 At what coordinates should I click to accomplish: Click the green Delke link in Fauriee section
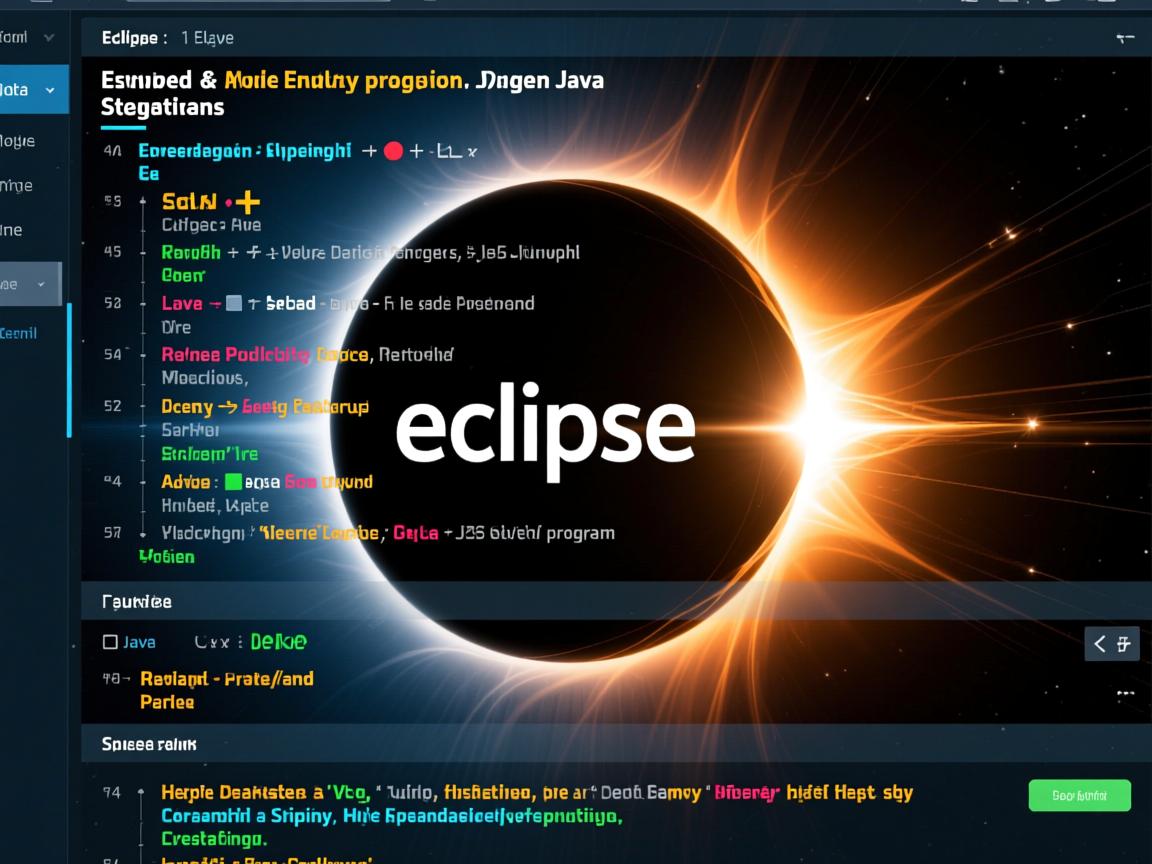click(277, 641)
